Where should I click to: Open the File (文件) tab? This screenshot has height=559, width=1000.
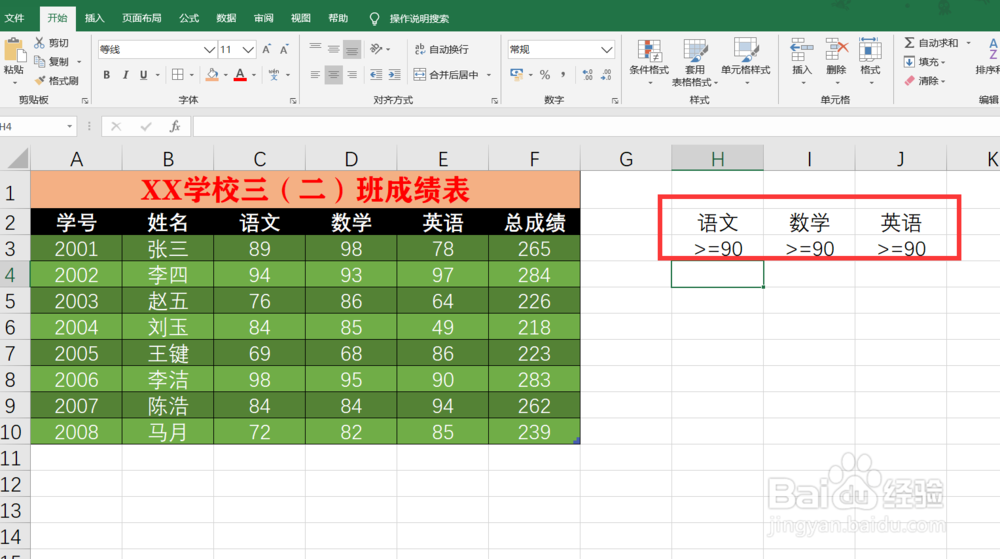point(14,18)
